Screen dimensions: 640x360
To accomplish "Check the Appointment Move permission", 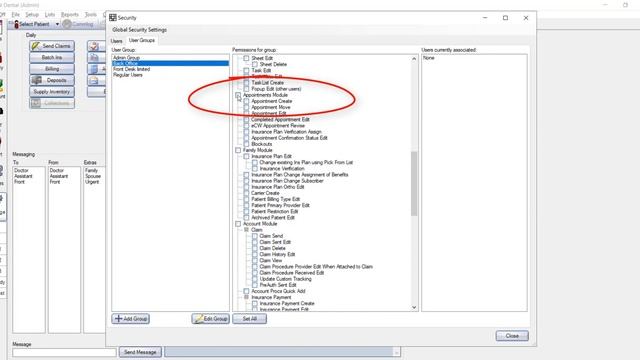I will (x=246, y=107).
